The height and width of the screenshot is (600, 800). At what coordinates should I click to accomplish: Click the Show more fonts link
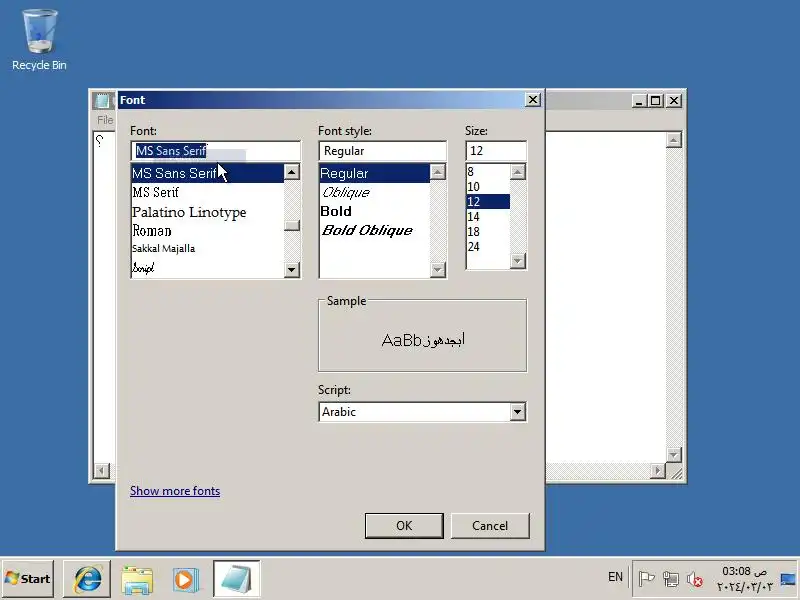(175, 491)
